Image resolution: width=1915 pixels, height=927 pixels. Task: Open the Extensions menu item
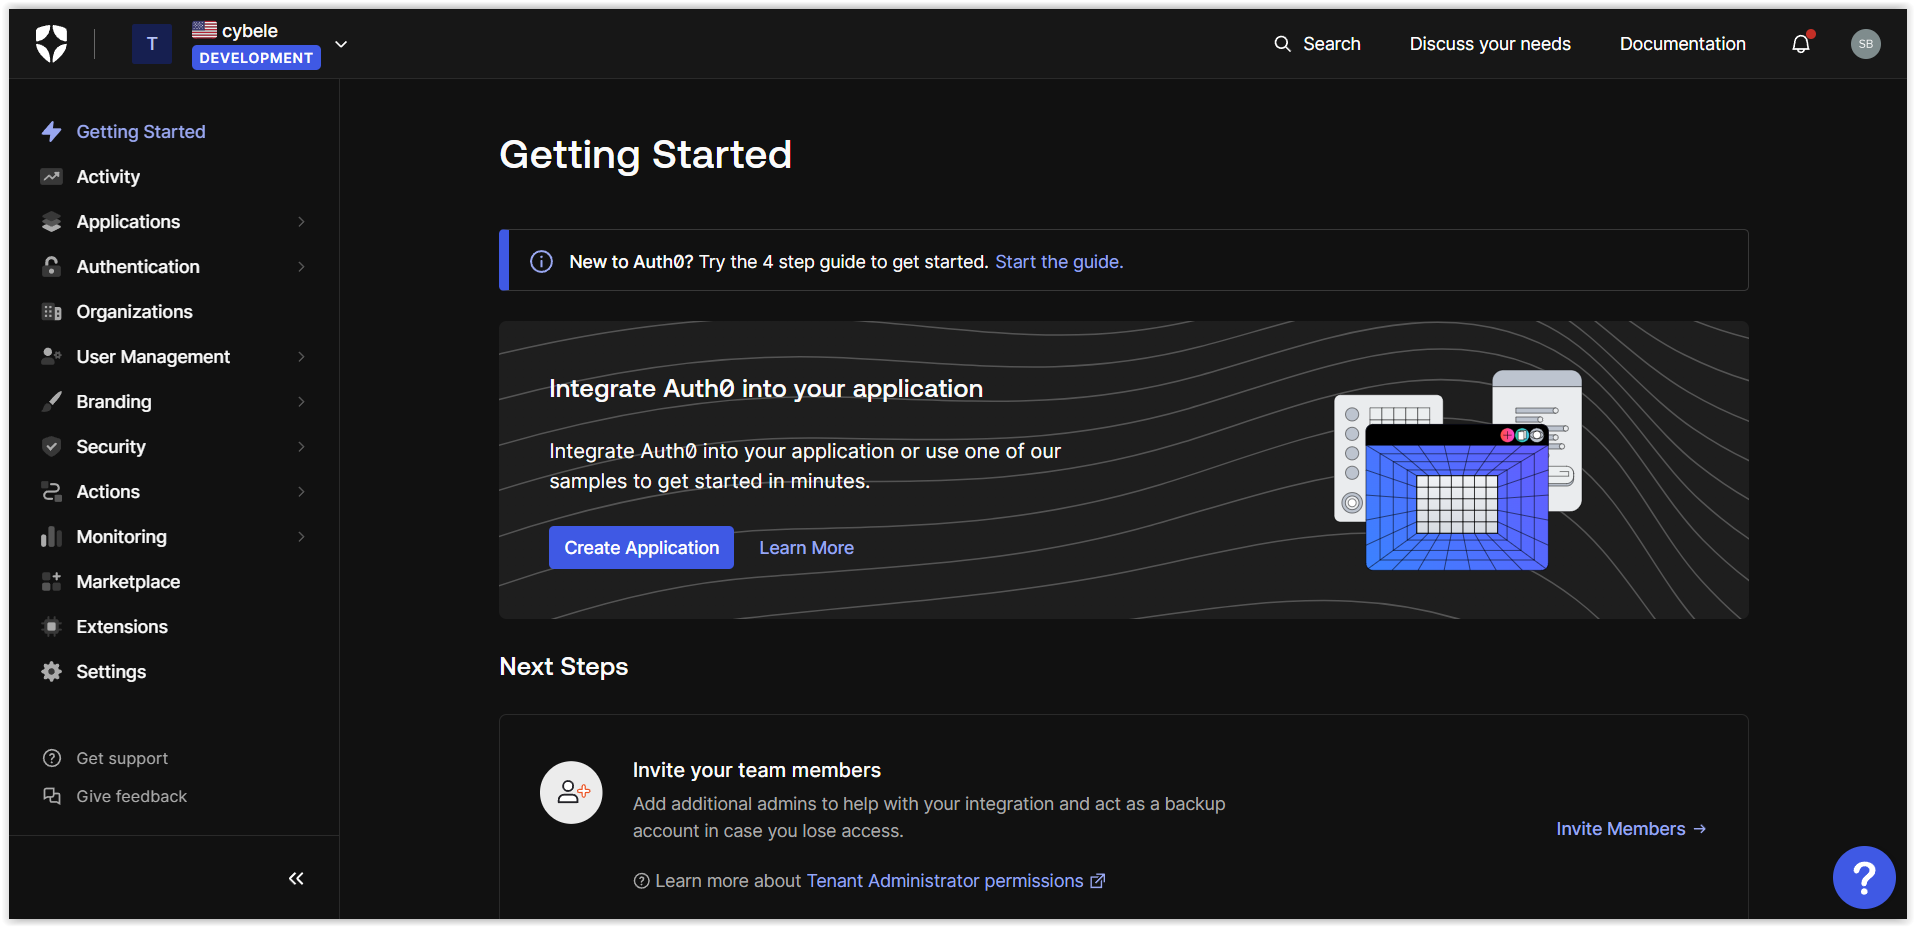pyautogui.click(x=122, y=627)
